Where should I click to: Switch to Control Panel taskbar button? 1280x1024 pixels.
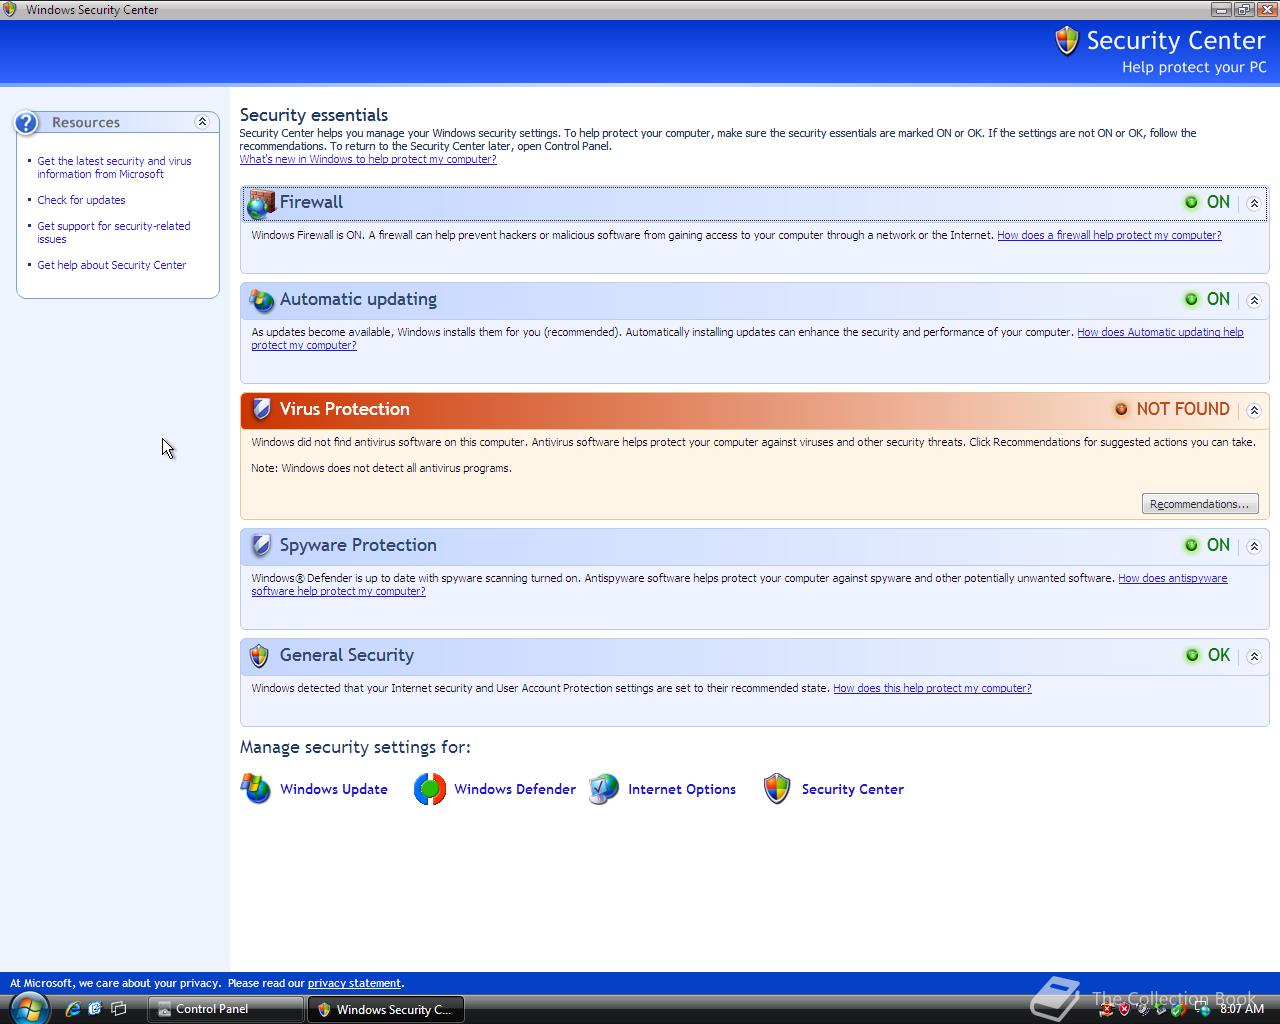pos(226,1009)
